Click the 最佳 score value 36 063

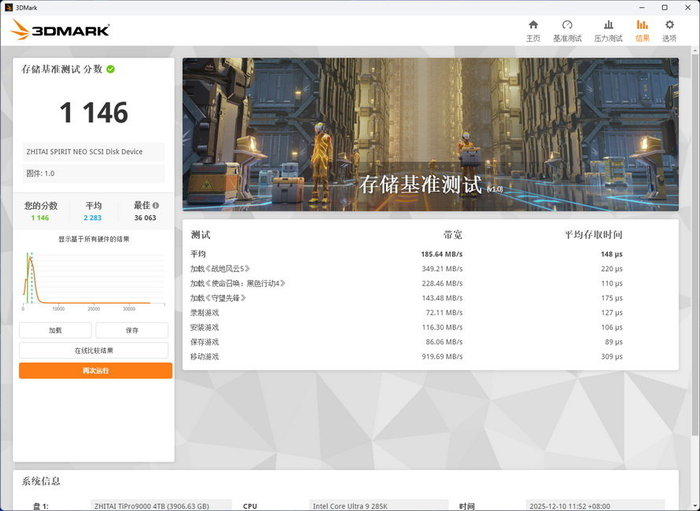click(x=145, y=218)
